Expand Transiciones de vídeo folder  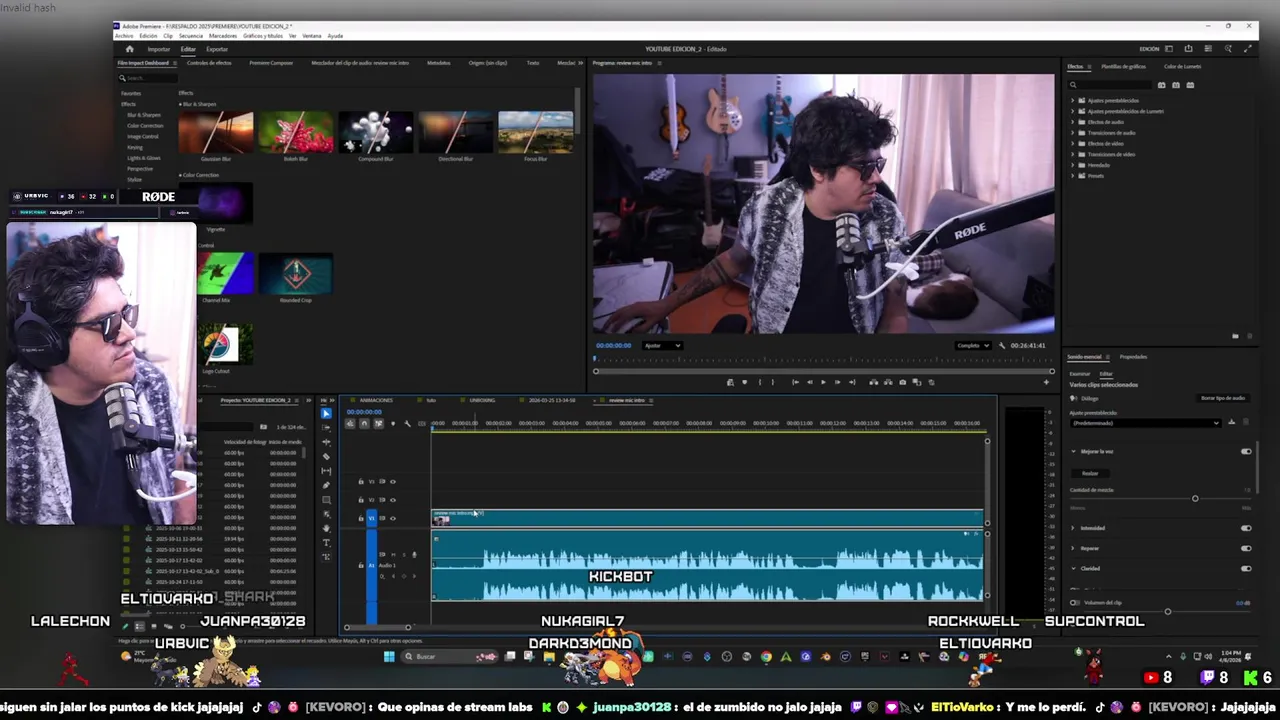[x=1073, y=154]
